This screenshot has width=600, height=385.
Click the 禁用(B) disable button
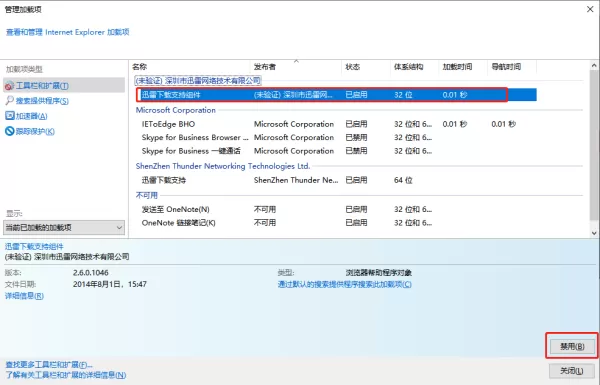572,346
